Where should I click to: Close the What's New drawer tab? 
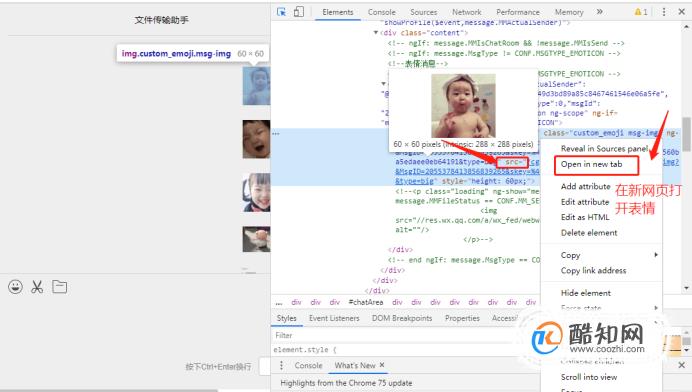pos(382,365)
